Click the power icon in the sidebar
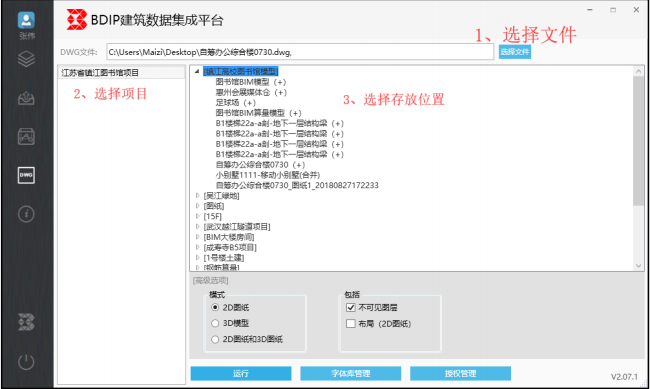This screenshot has width=650, height=389. (26, 361)
